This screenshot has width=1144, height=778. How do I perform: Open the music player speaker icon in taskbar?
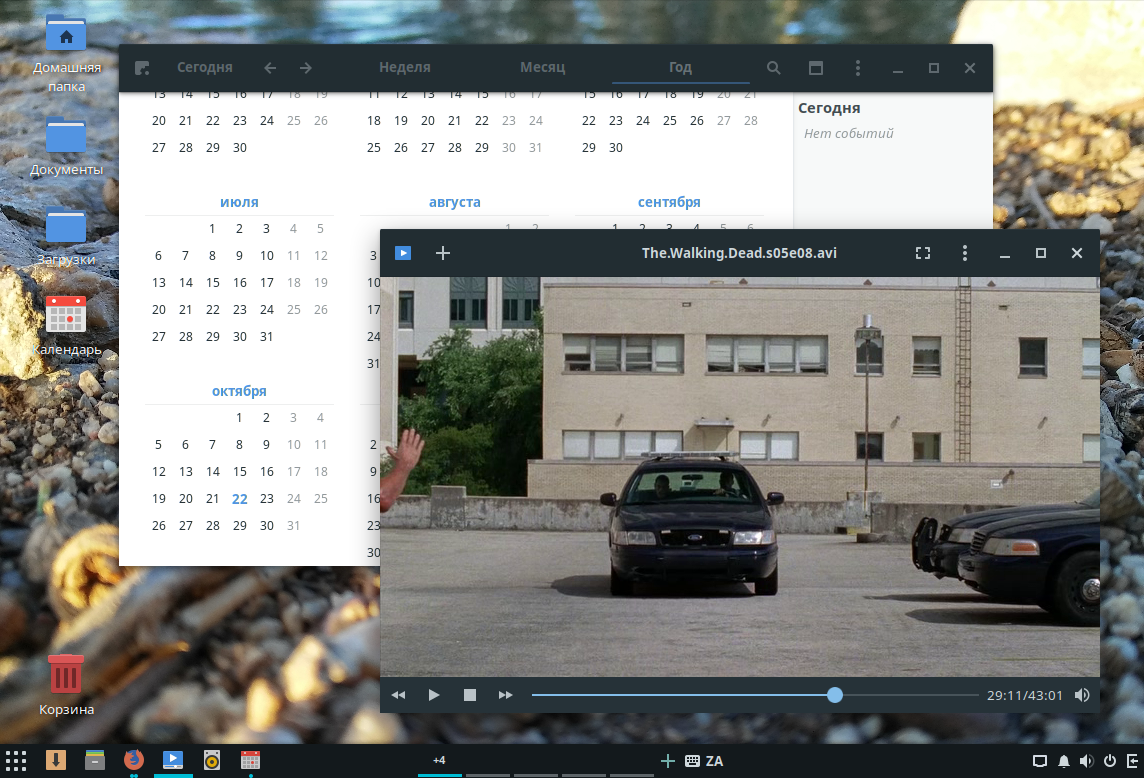pyautogui.click(x=212, y=760)
